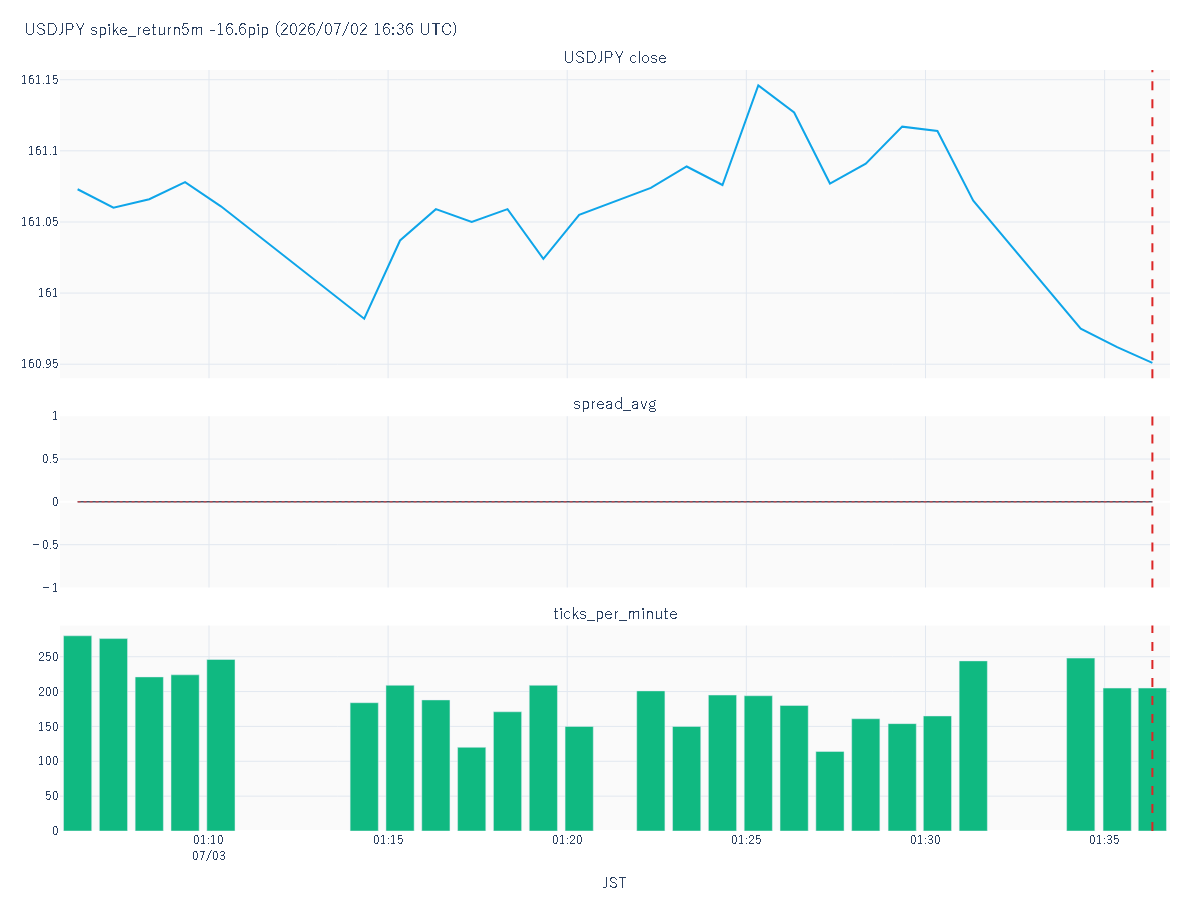Click the 01:15 x-axis tick label
Image resolution: width=1200 pixels, height=900 pixels.
point(388,840)
